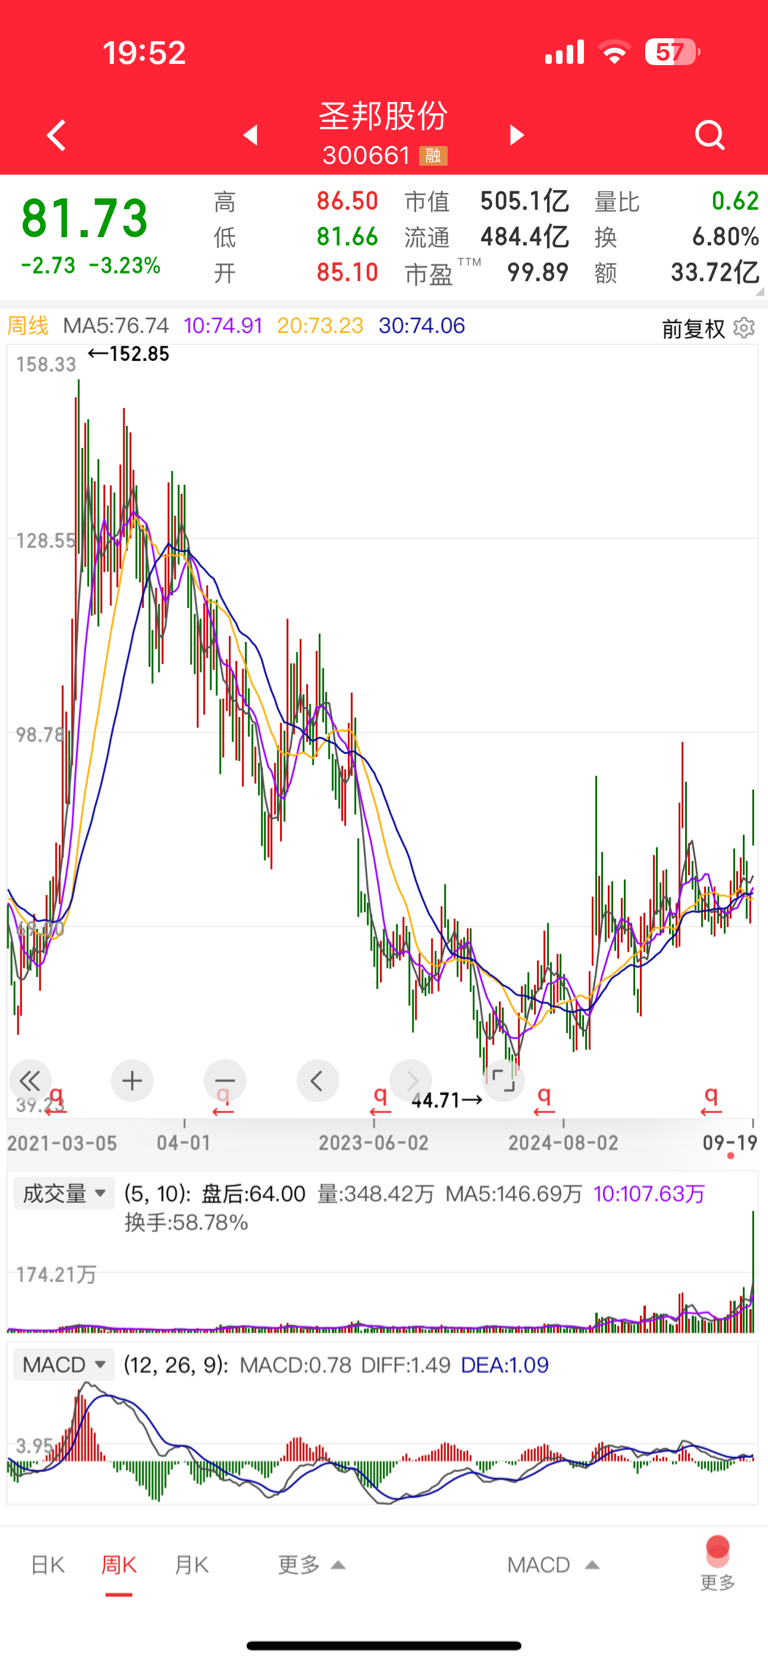Switch to 月K tab

tap(191, 1565)
